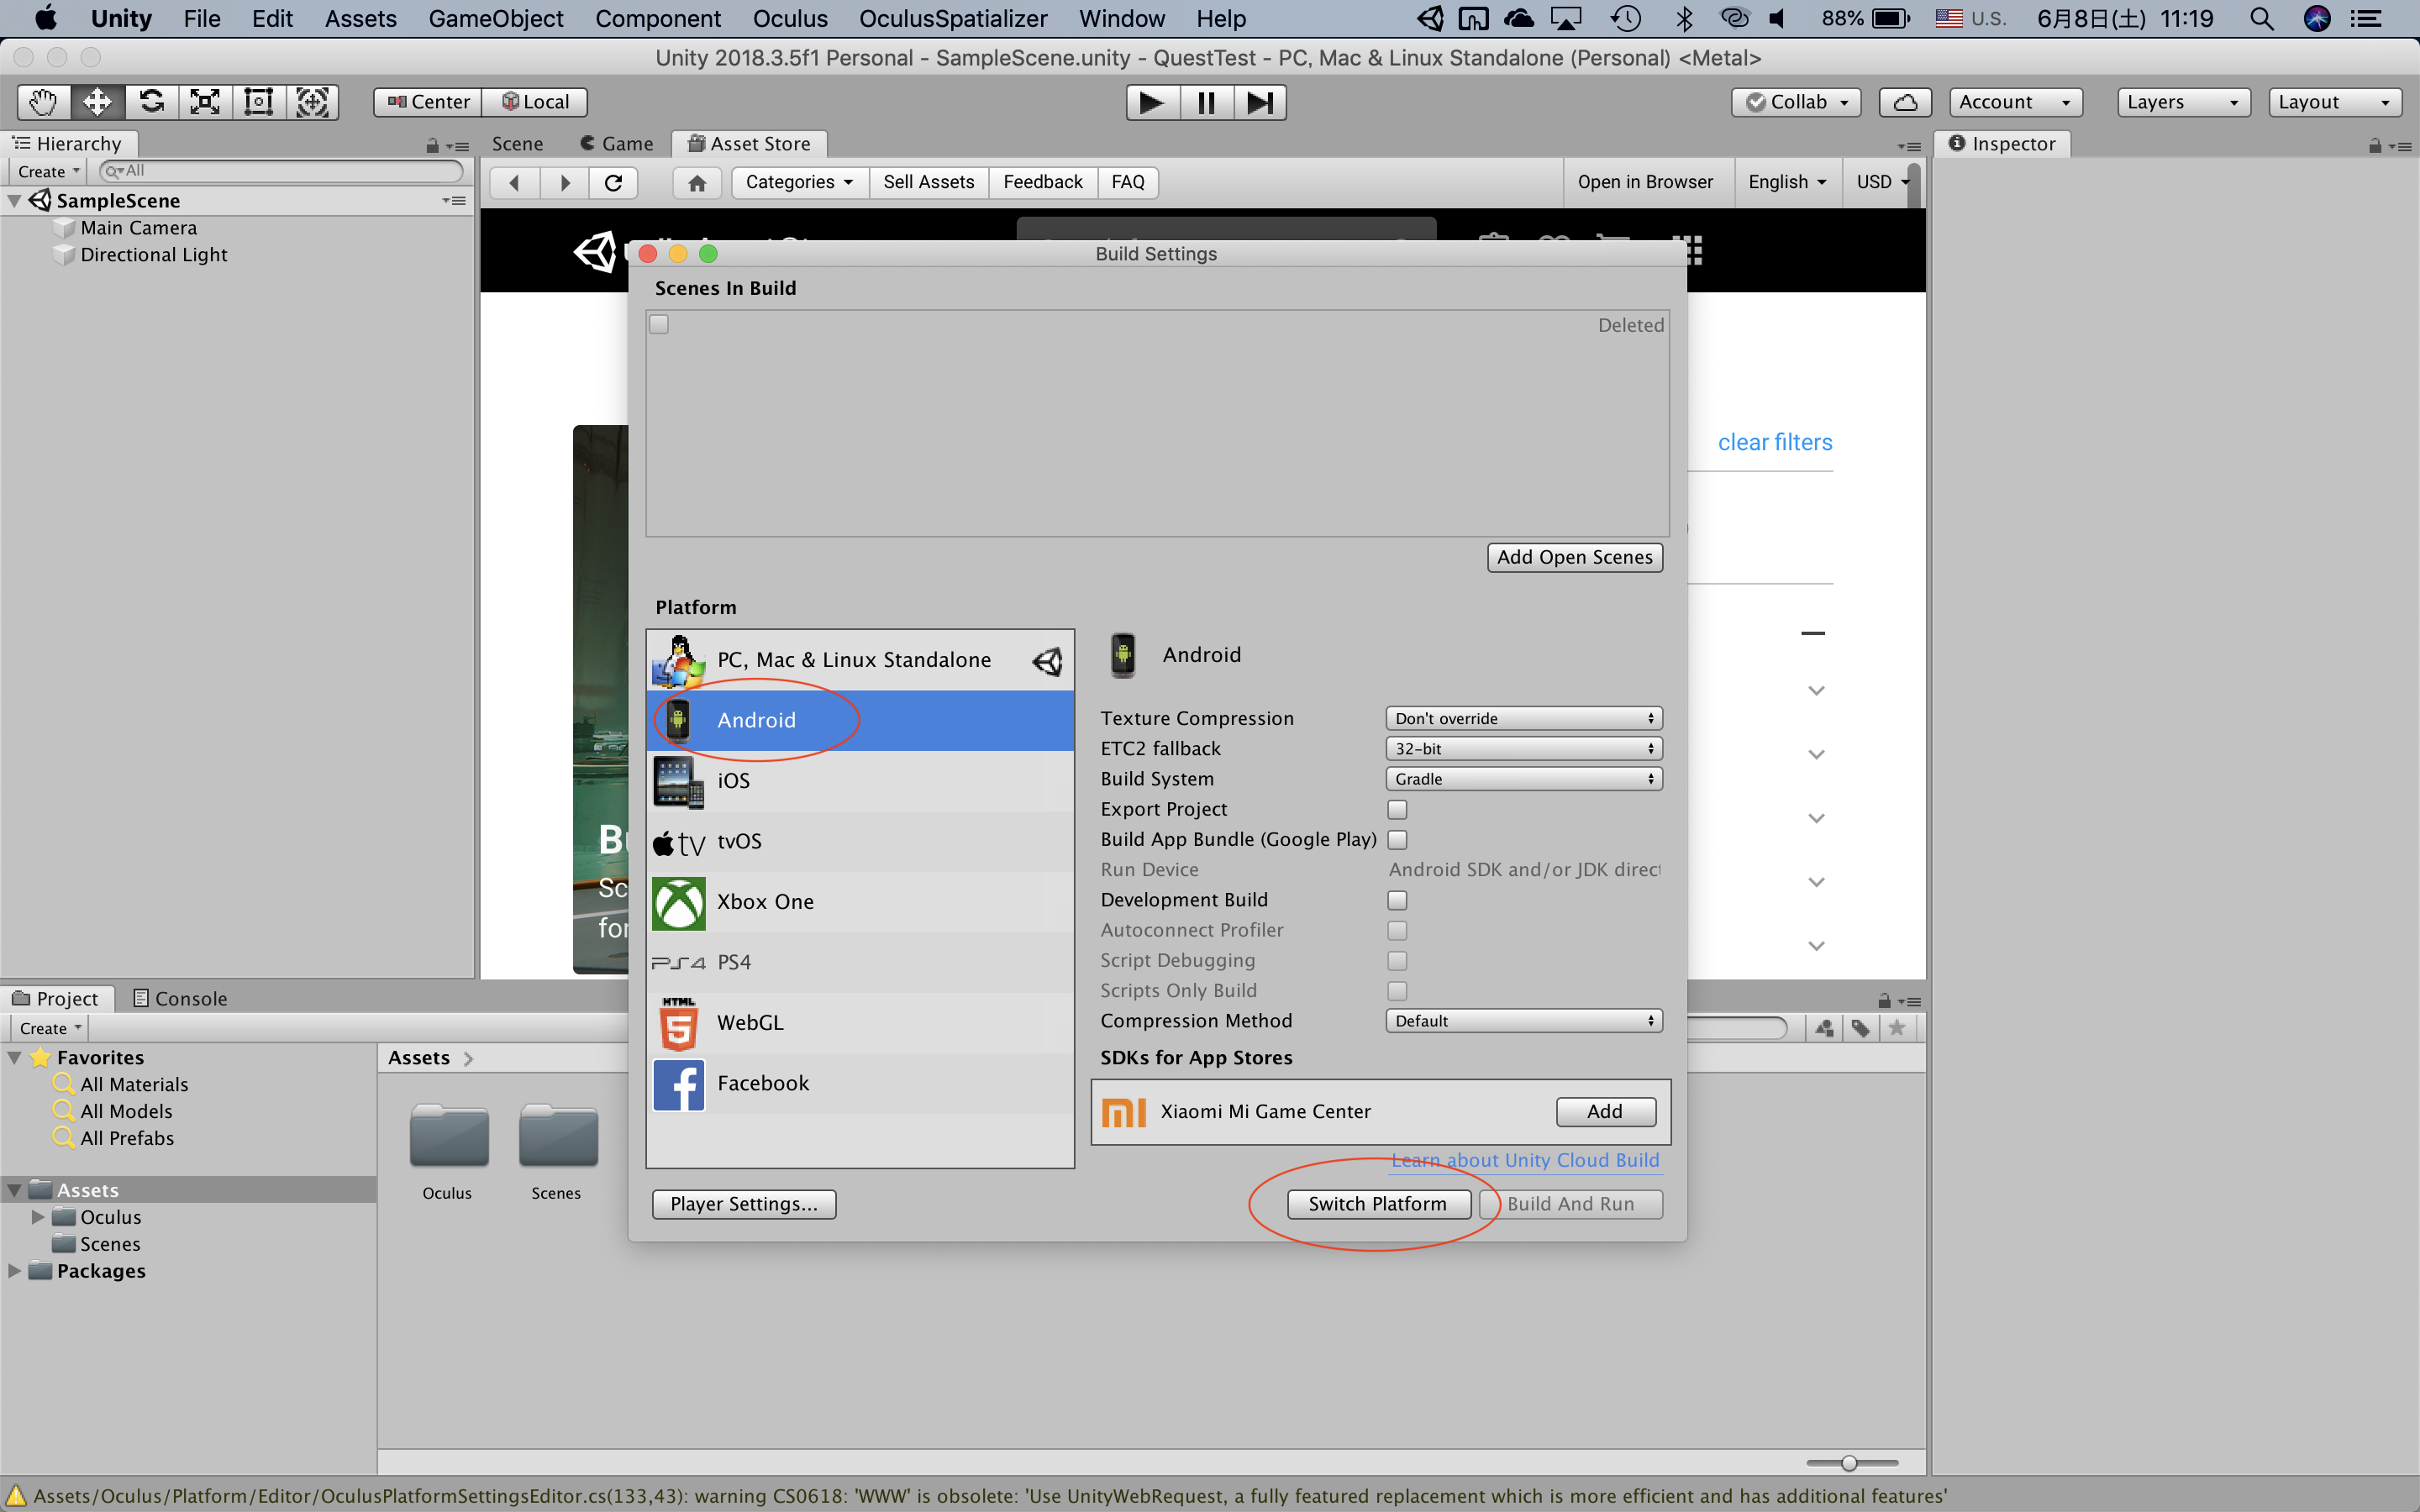Image resolution: width=2420 pixels, height=1512 pixels.
Task: Go back in the Asset Store
Action: (514, 182)
